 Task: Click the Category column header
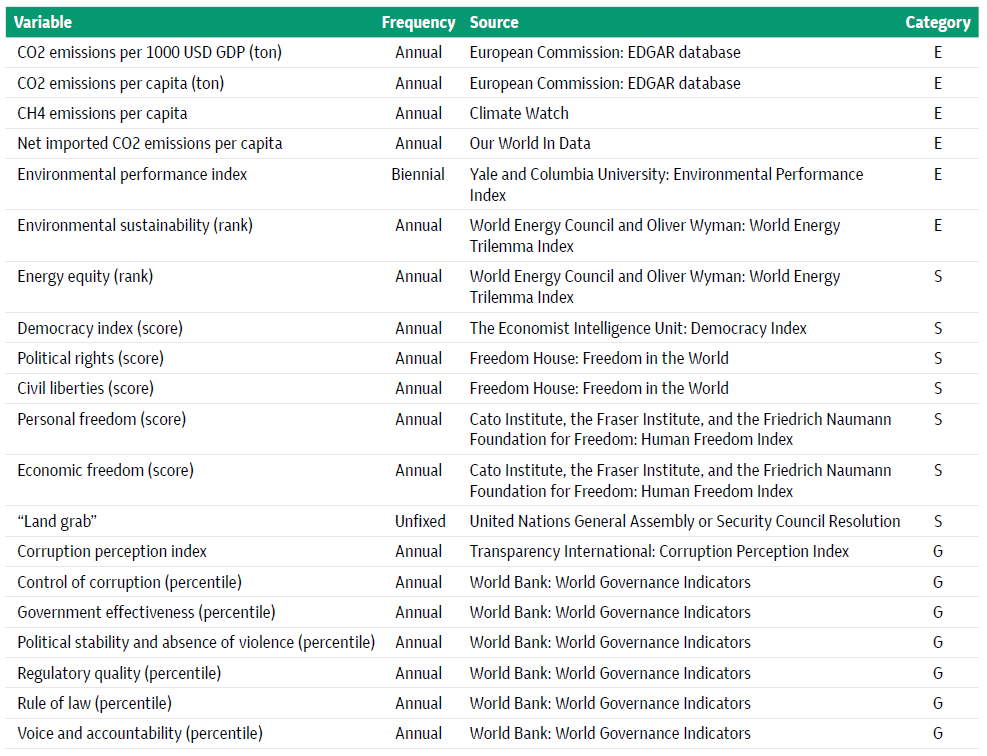pos(937,23)
